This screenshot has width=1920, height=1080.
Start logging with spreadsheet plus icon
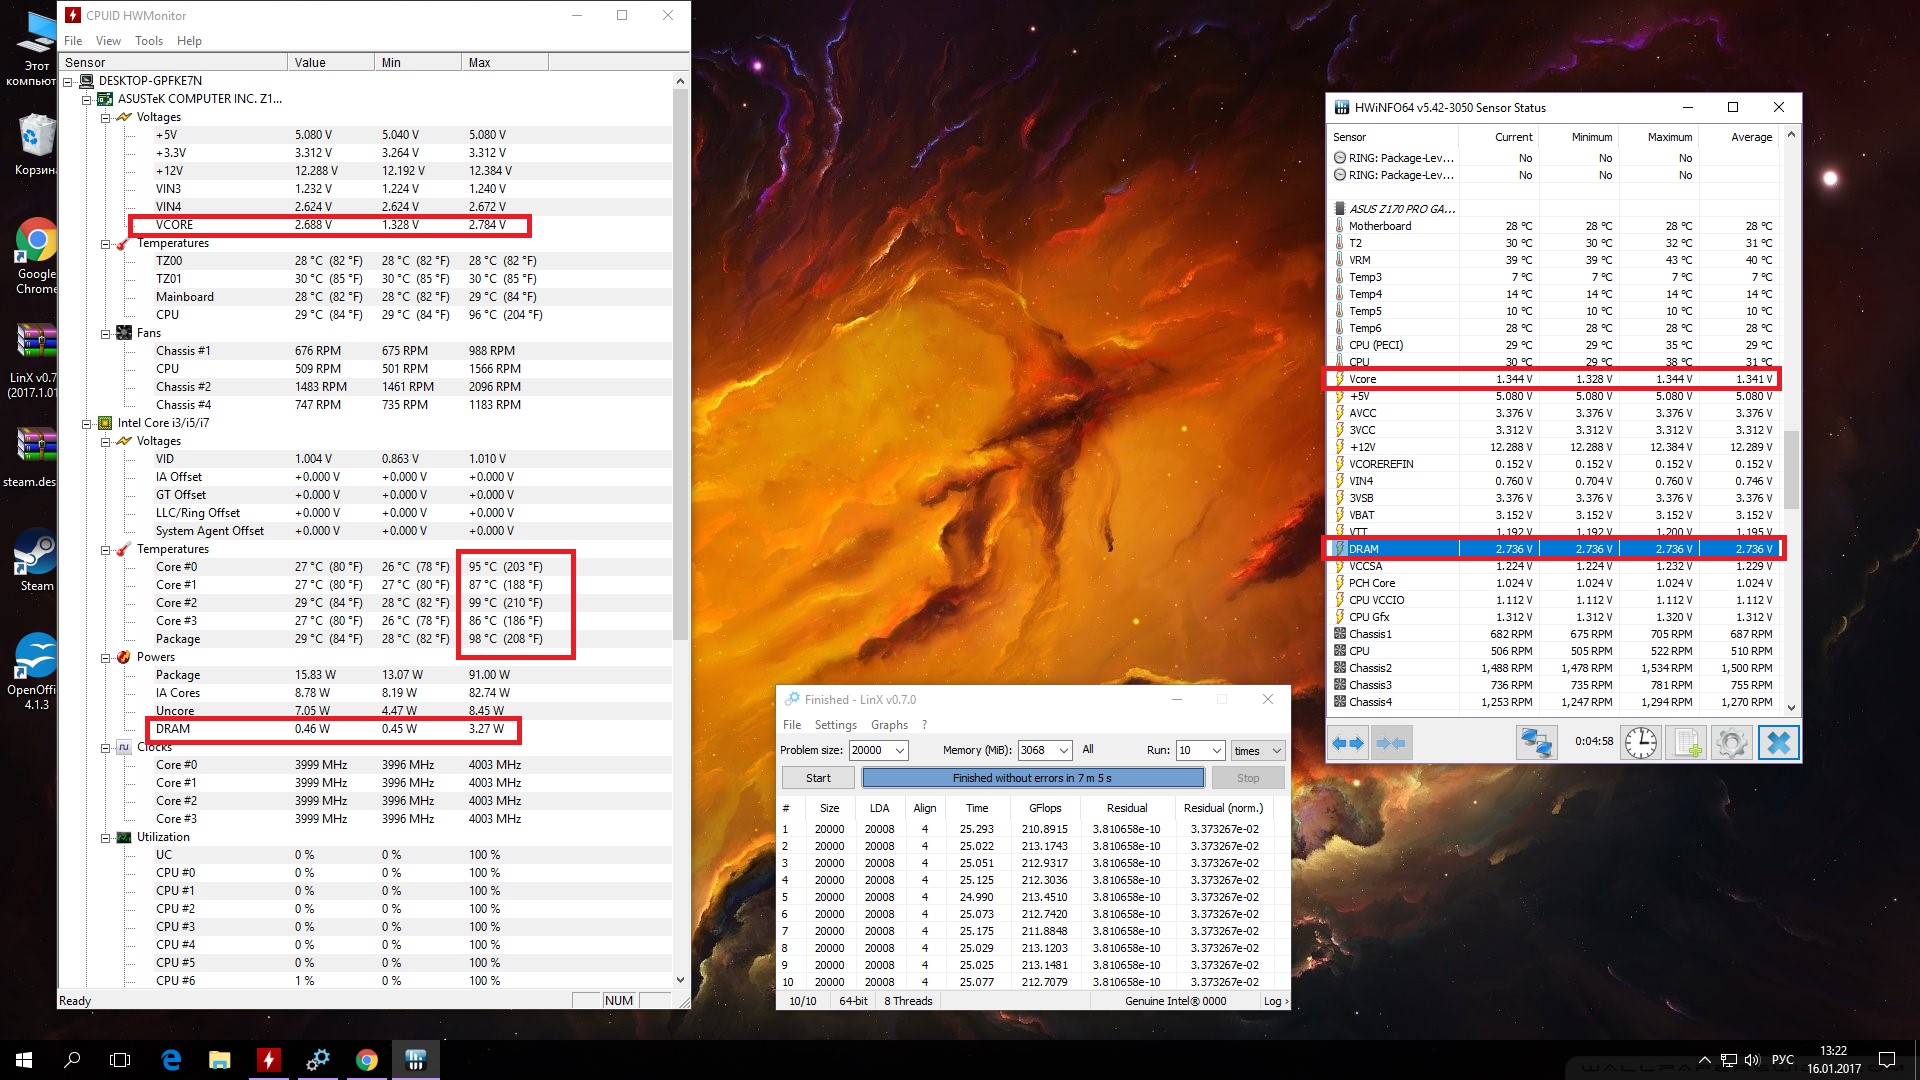1687,743
